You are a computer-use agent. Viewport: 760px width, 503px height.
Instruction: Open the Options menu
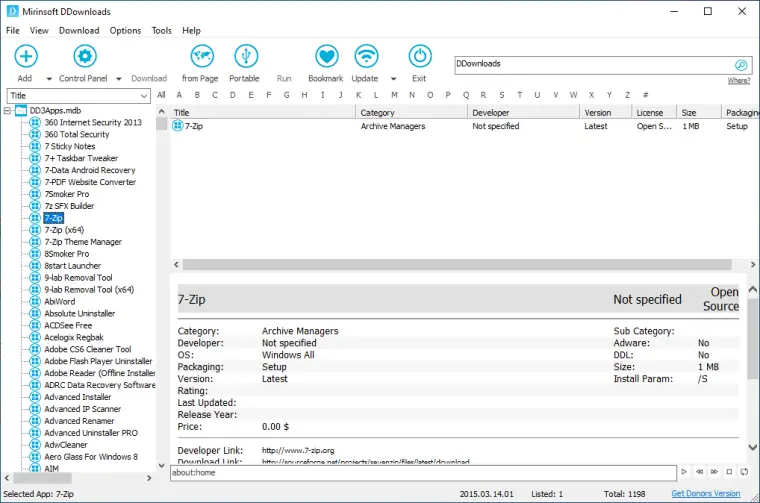pyautogui.click(x=126, y=31)
